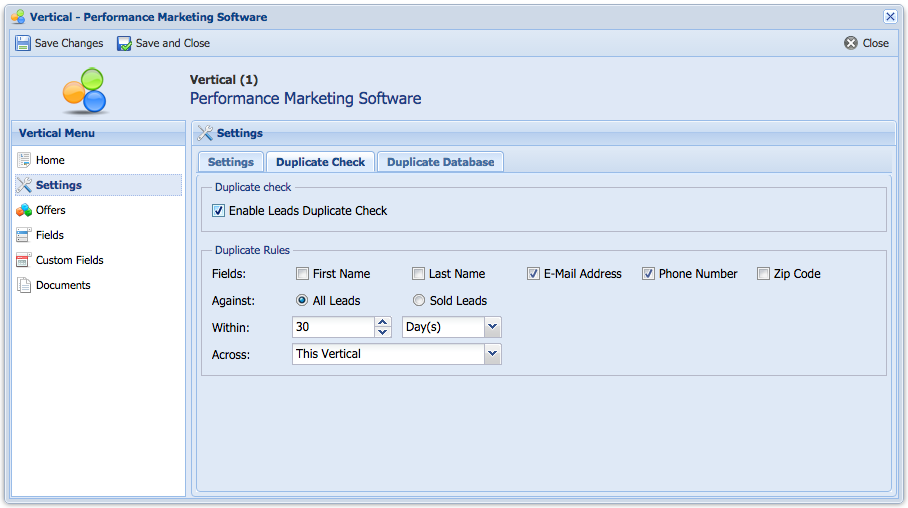The width and height of the screenshot is (908, 508).
Task: Click the Custom Fields icon in sidebar
Action: click(23, 260)
